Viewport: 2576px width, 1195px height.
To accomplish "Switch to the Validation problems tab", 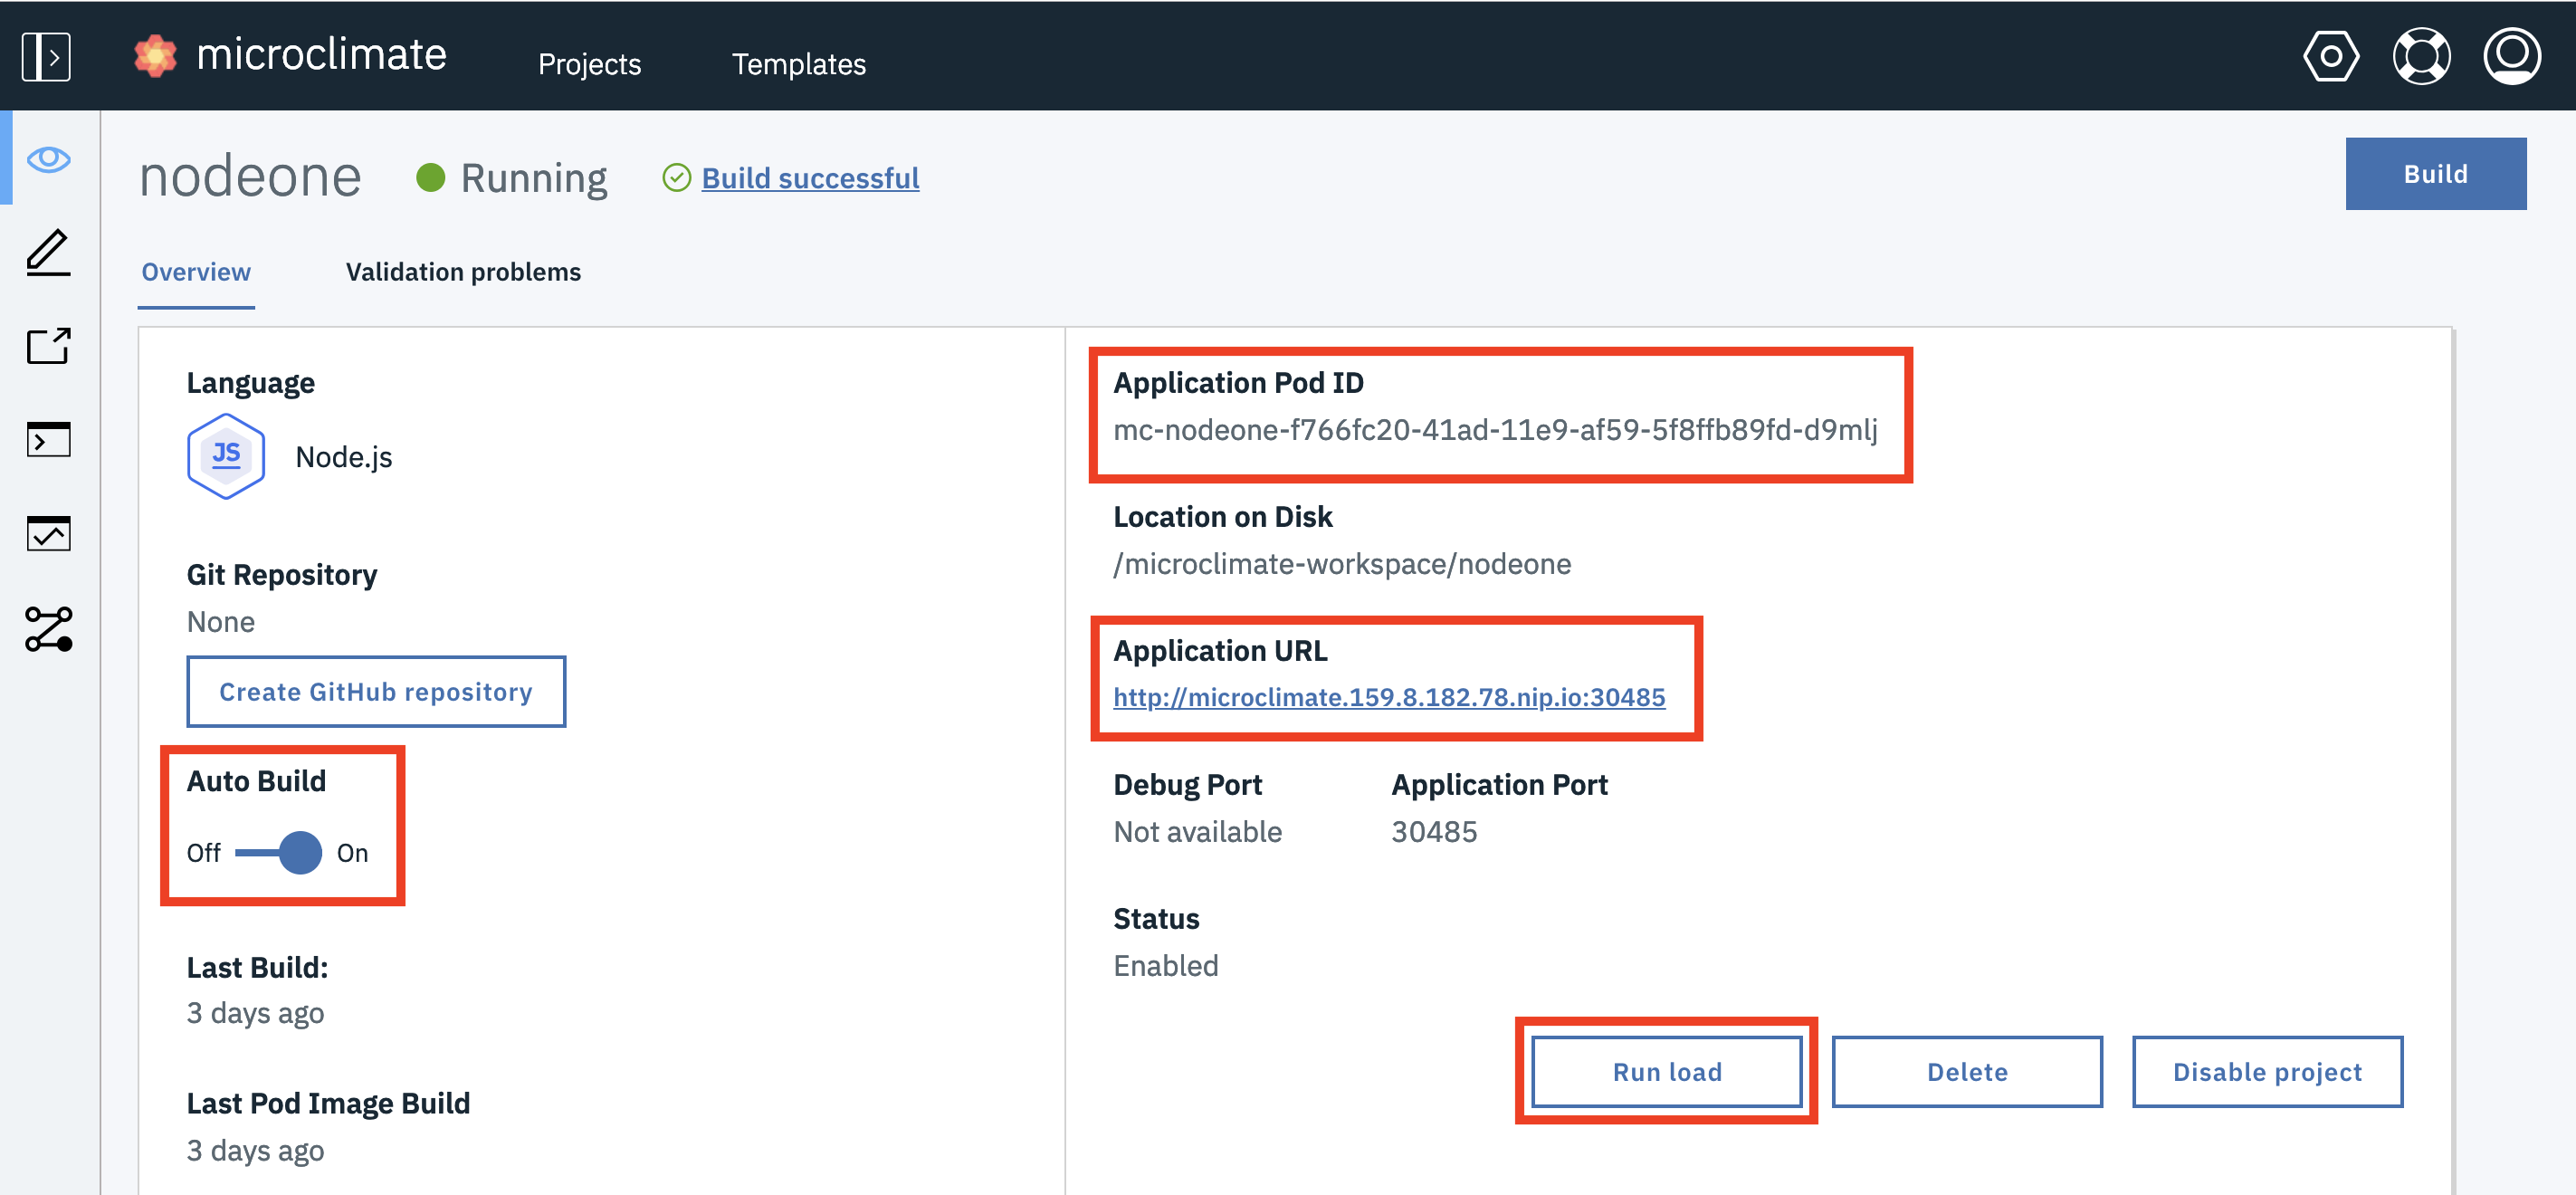I will coord(463,272).
